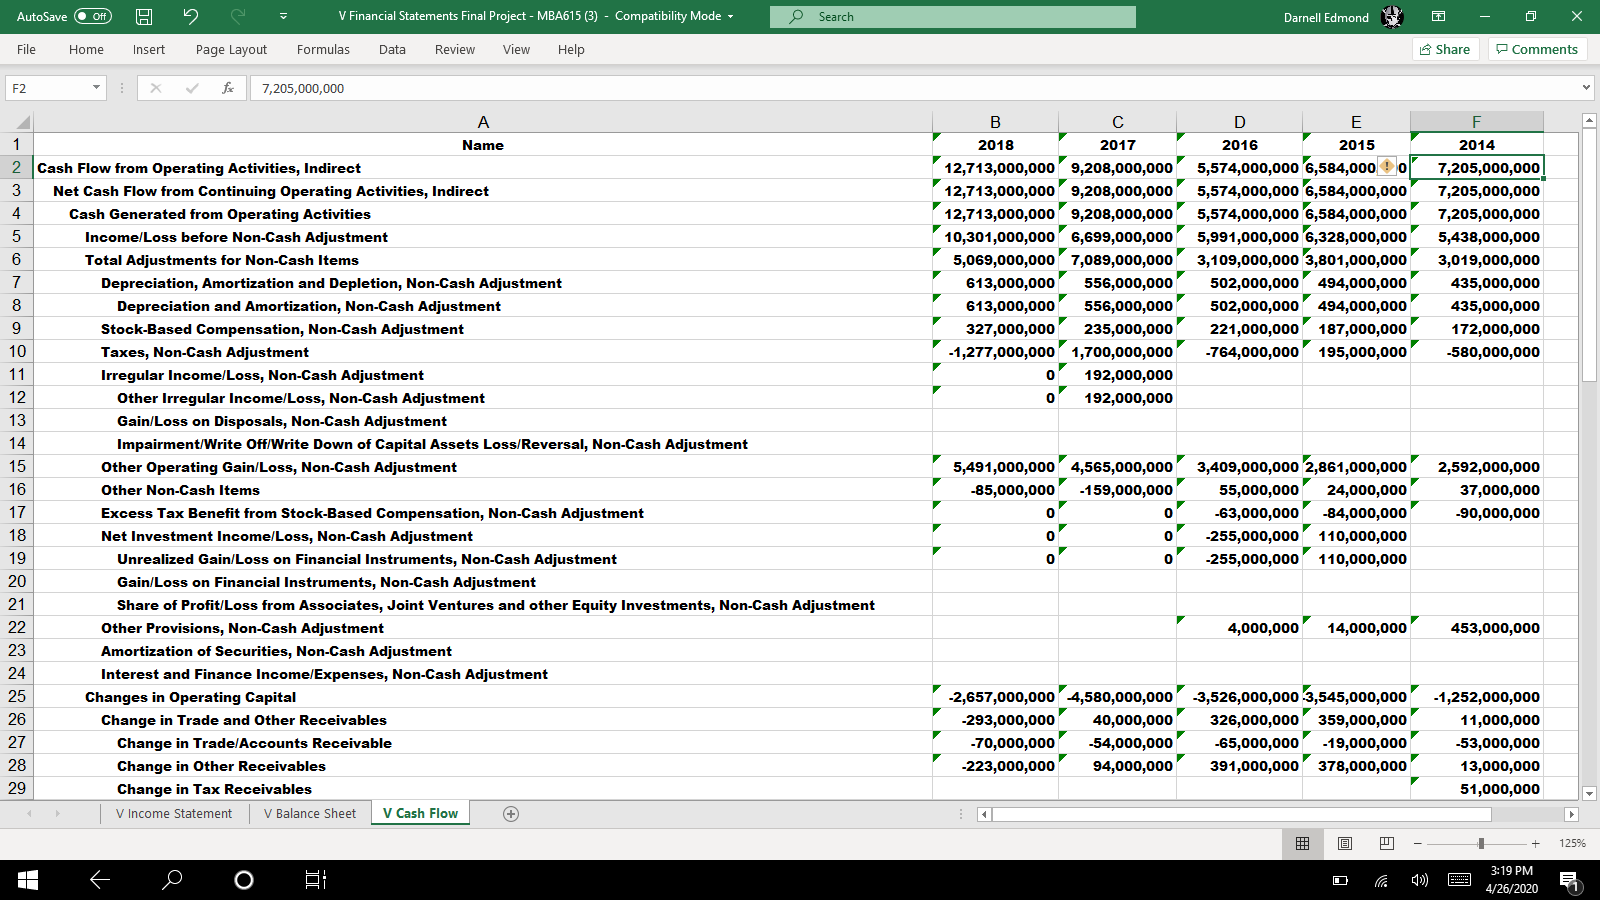Open the Compatibility Mode title dropdown

pyautogui.click(x=730, y=16)
